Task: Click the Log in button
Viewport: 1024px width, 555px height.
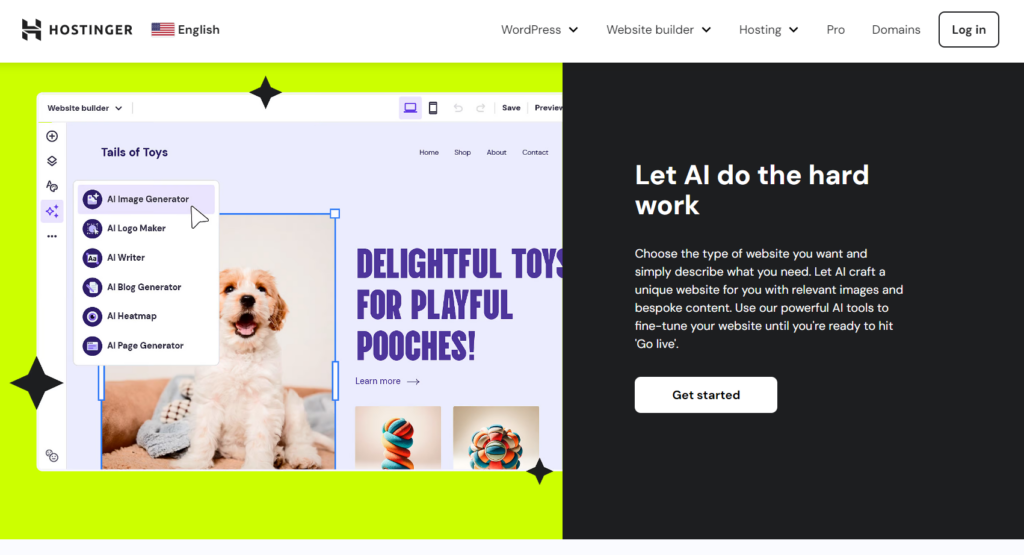Action: 968,29
